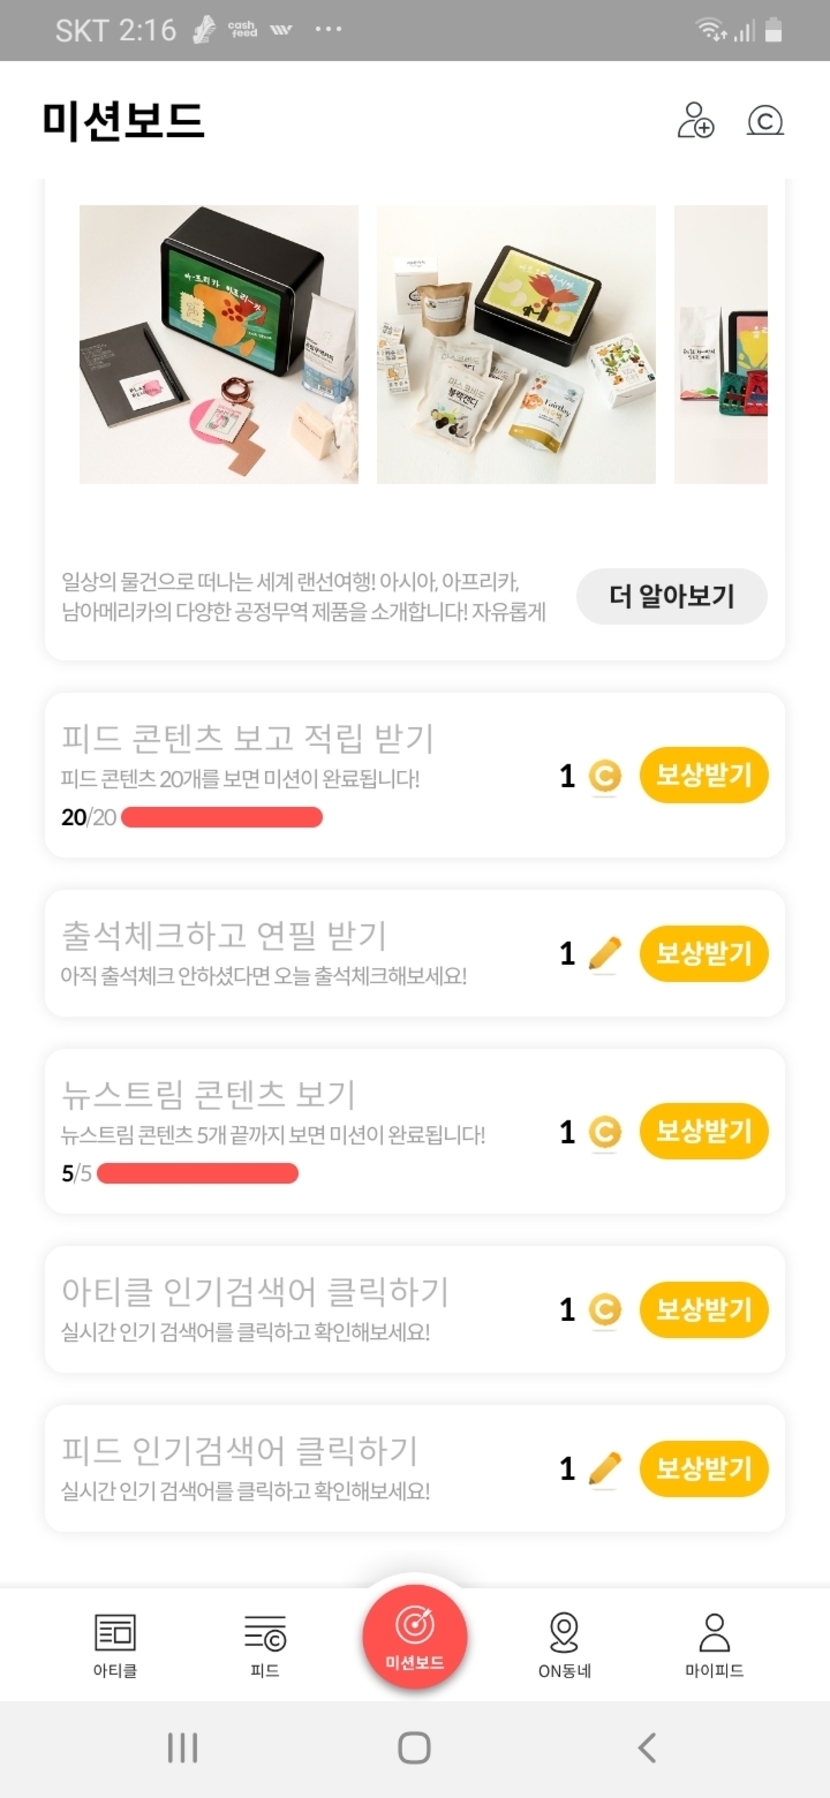Switch to the 피드 tab
Viewport: 830px width, 1798px height.
tap(265, 1645)
